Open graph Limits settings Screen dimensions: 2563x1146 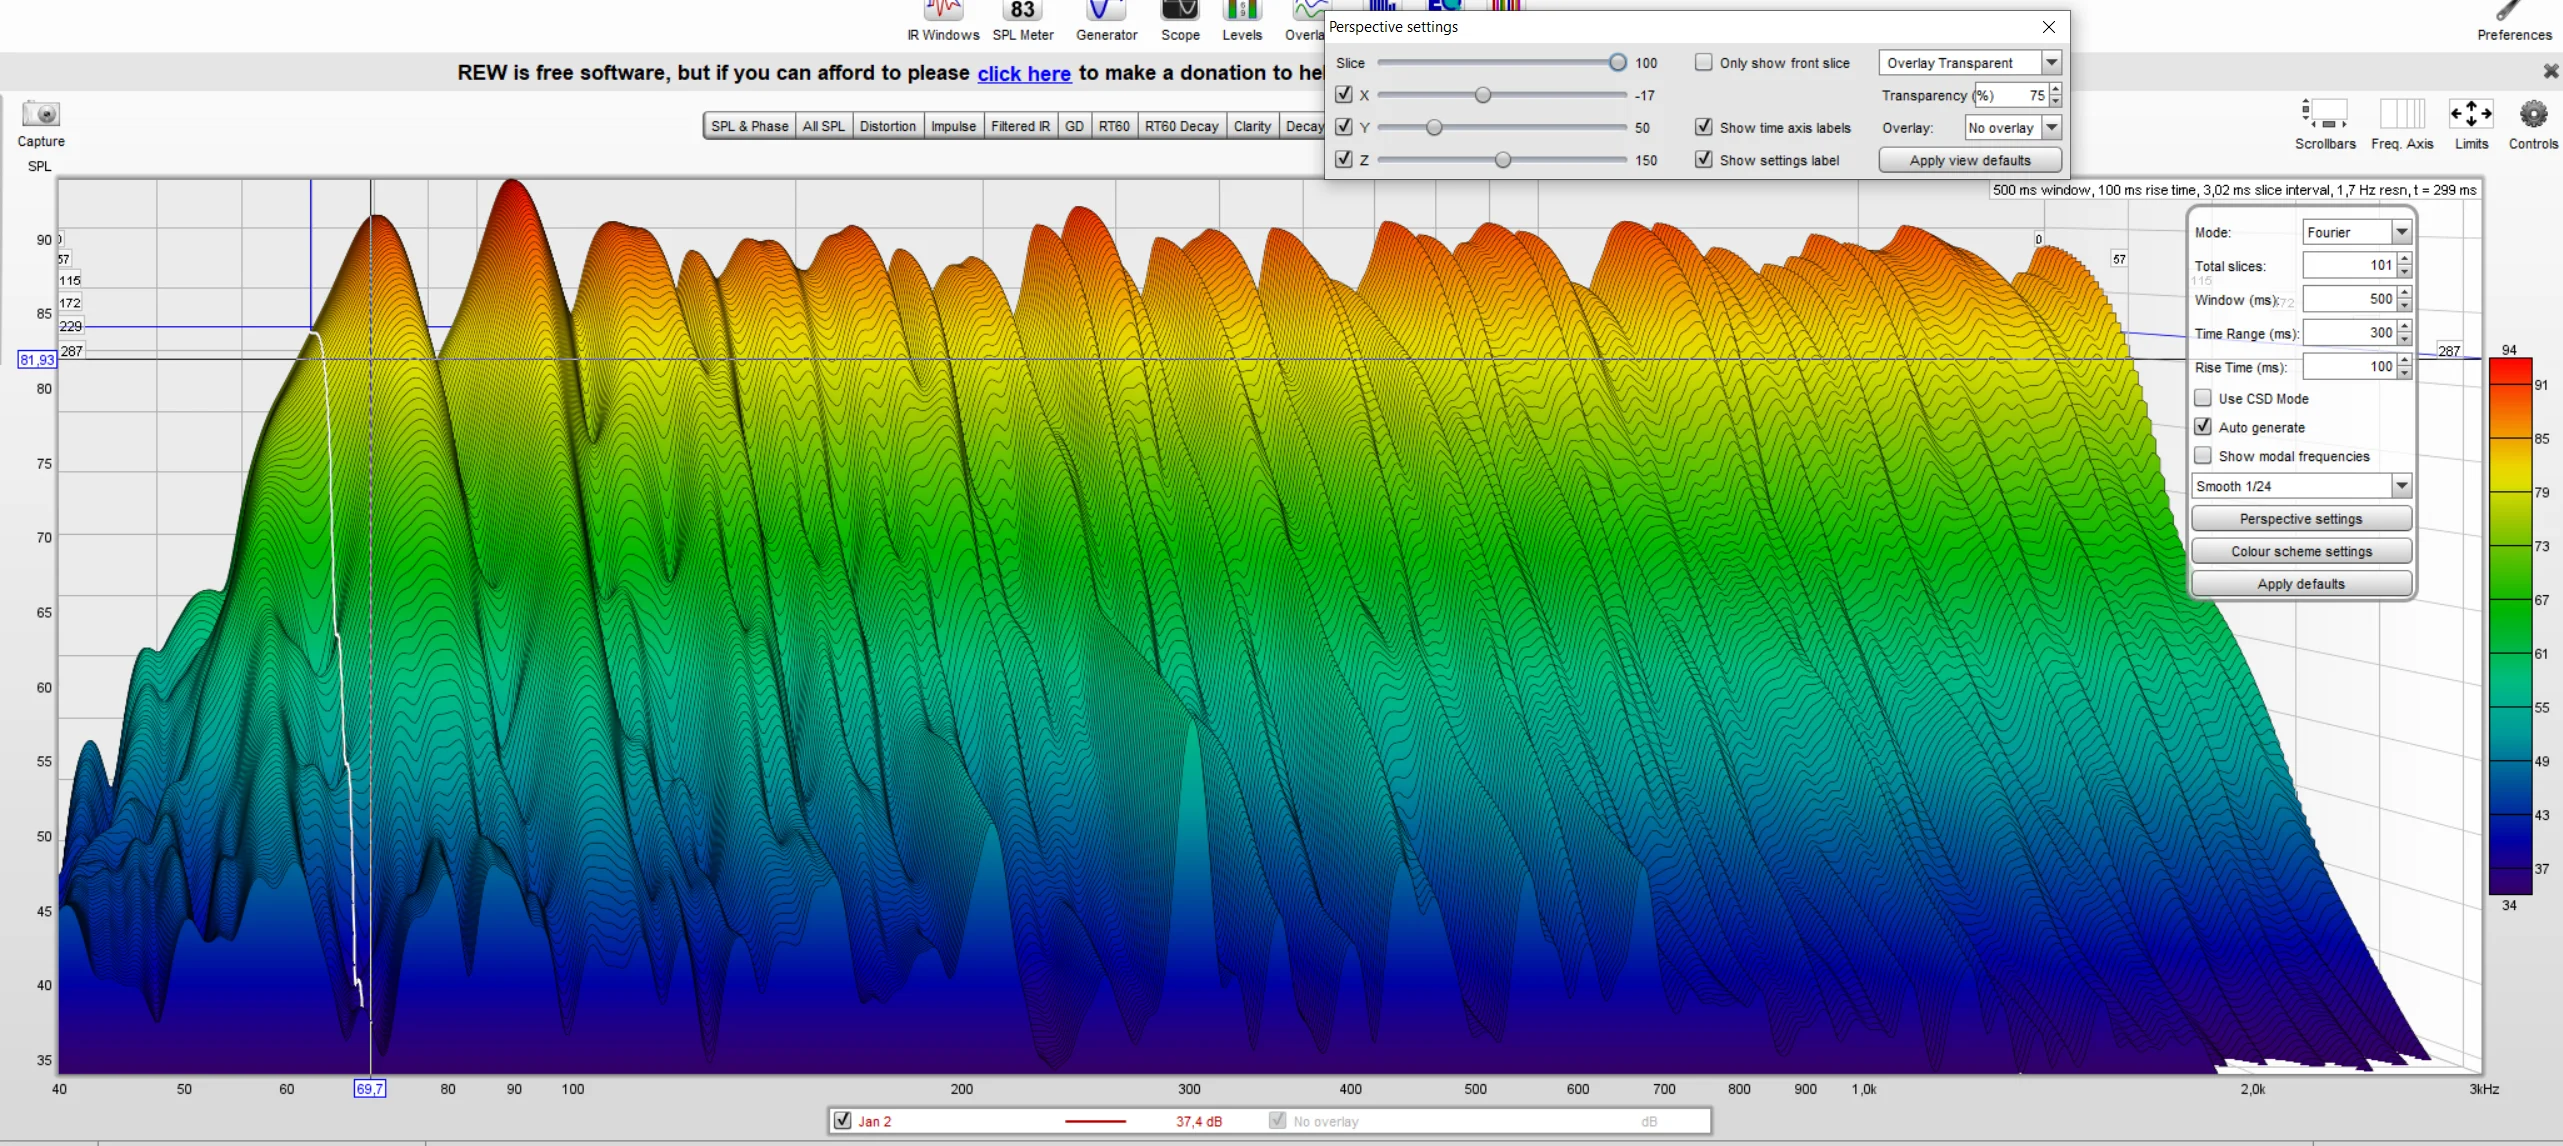click(2471, 124)
